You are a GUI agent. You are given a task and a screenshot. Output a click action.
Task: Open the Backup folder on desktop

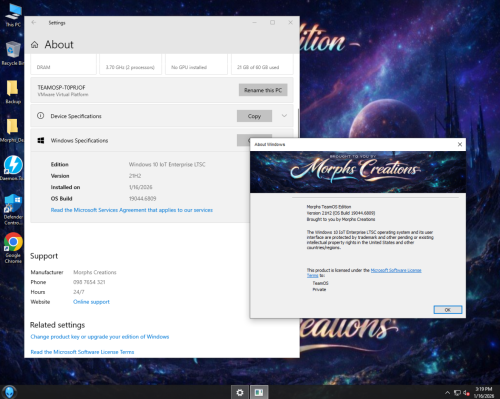click(x=13, y=92)
